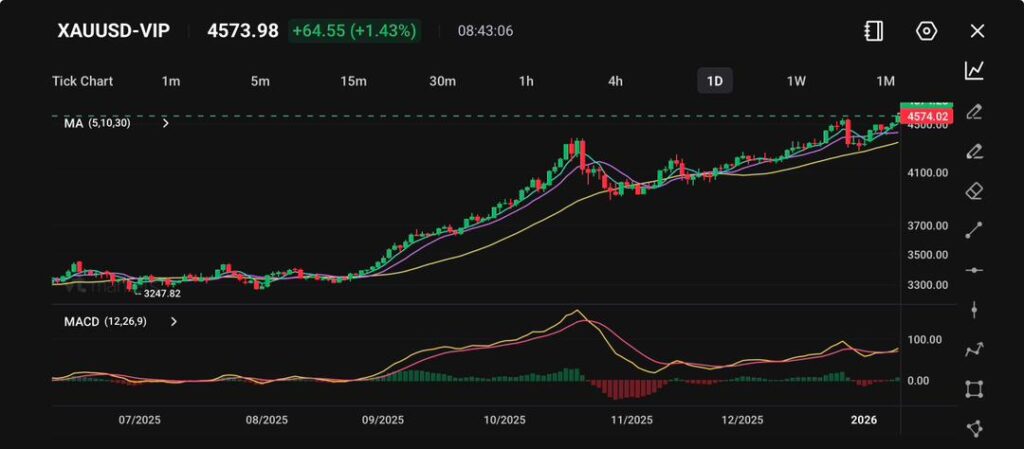Select the vertical line drawing tool

coord(974,310)
